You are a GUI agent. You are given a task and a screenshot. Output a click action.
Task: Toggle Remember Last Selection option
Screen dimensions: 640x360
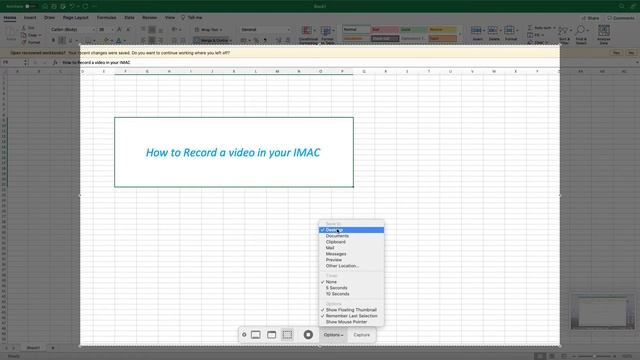tap(351, 316)
